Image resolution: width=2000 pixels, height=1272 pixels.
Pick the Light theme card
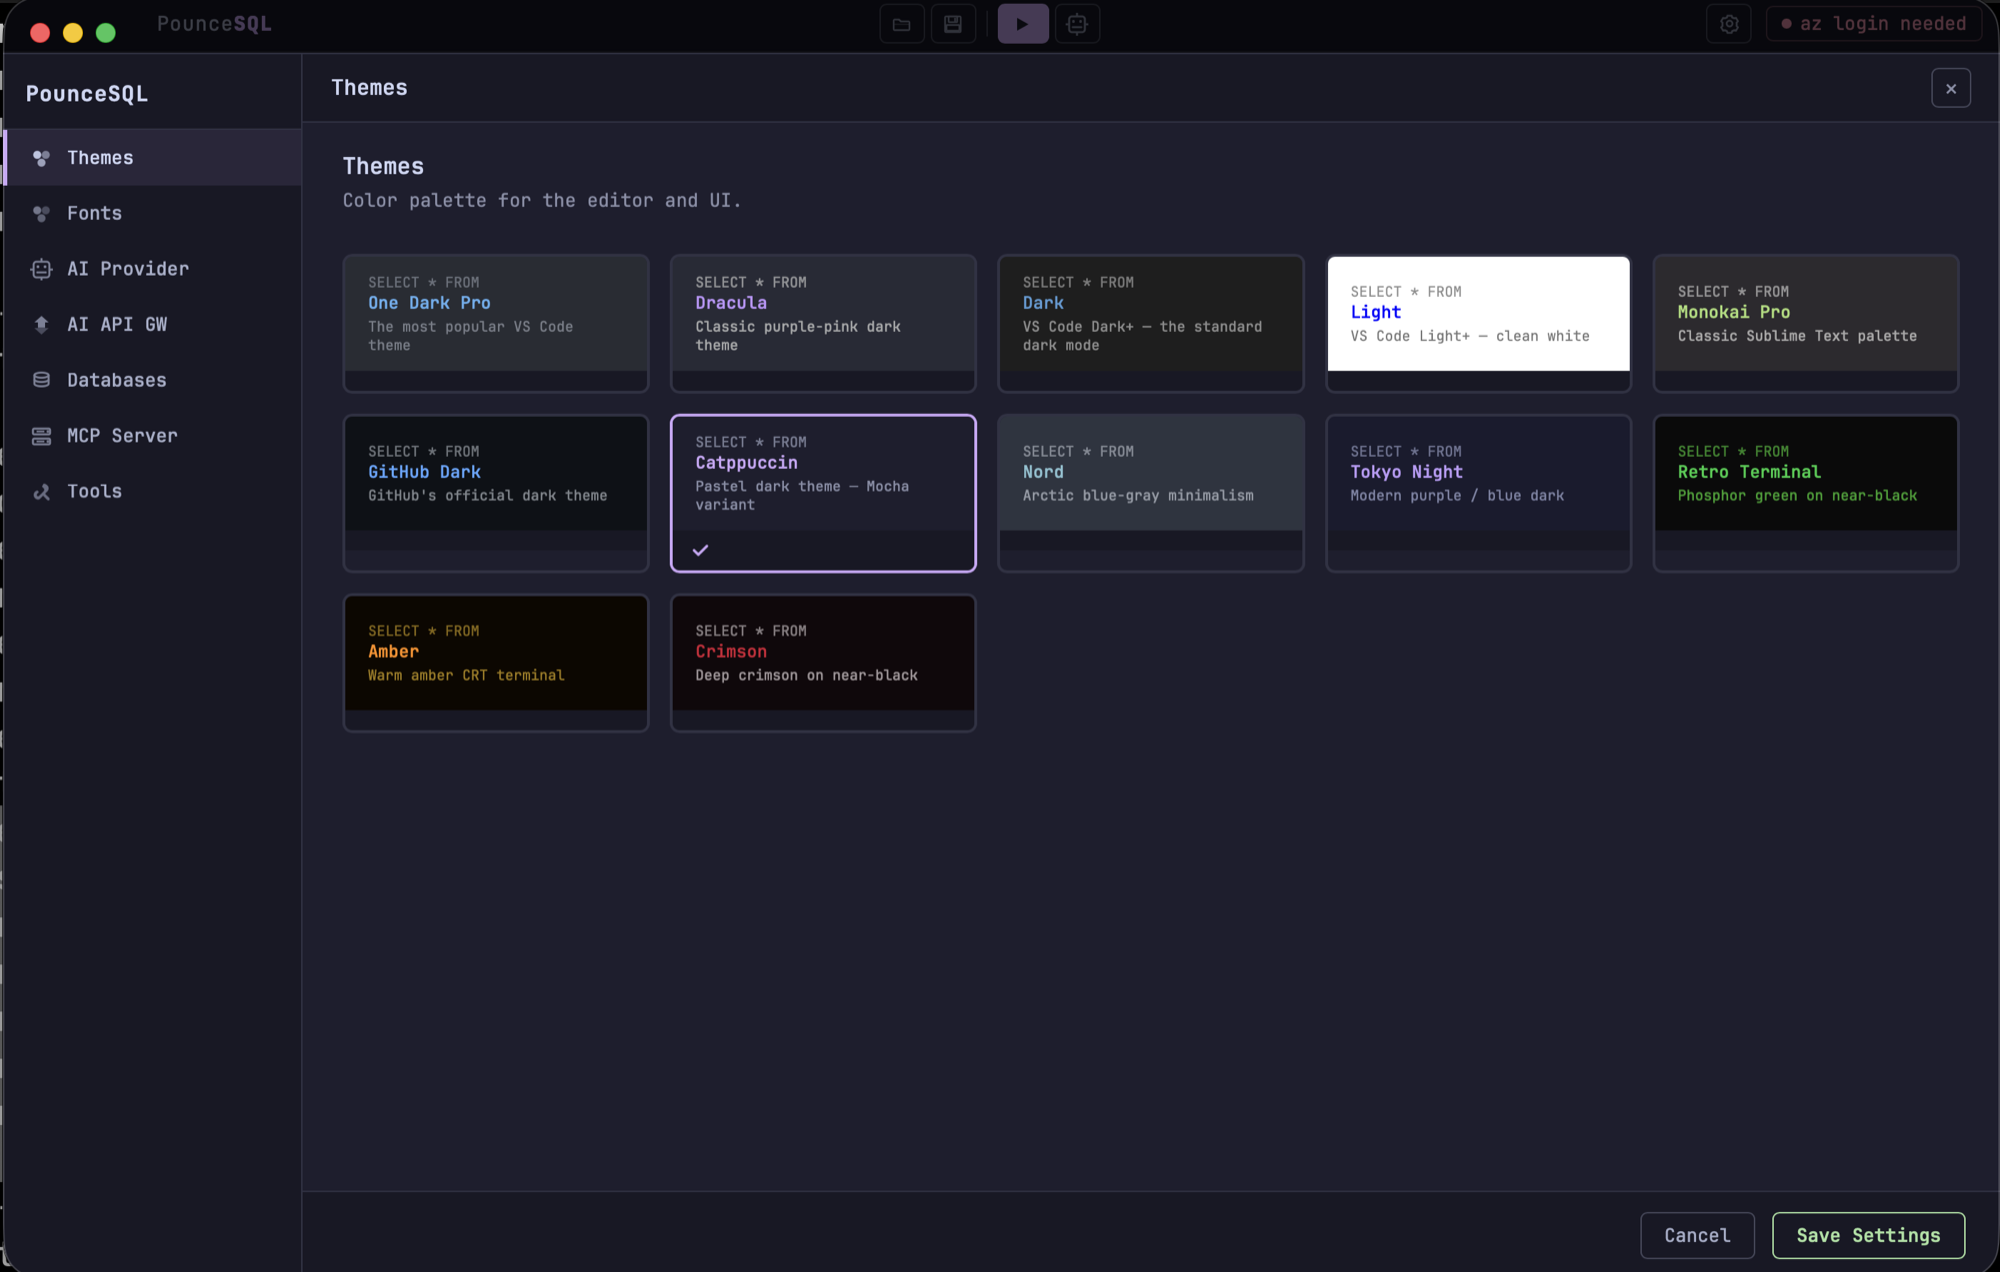[1478, 323]
